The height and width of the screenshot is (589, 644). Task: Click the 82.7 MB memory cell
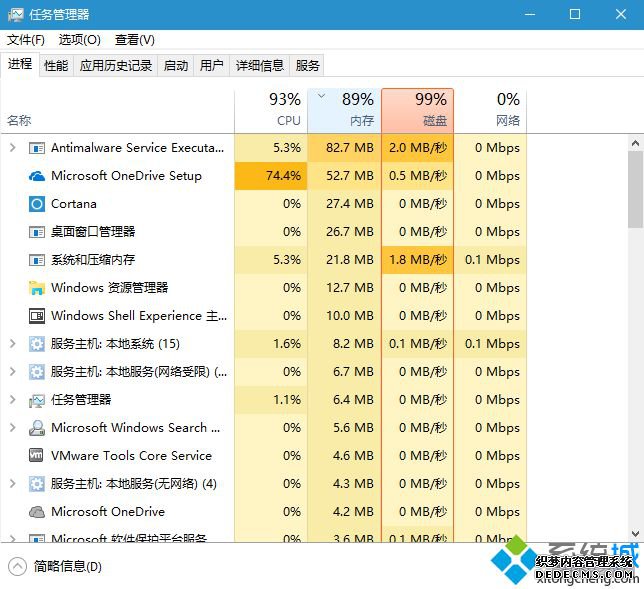344,148
